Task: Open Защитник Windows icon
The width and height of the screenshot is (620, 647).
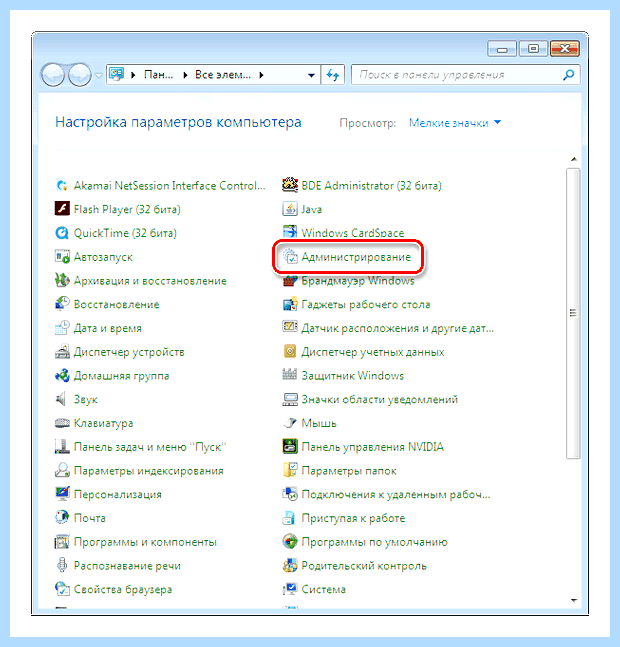Action: [290, 375]
